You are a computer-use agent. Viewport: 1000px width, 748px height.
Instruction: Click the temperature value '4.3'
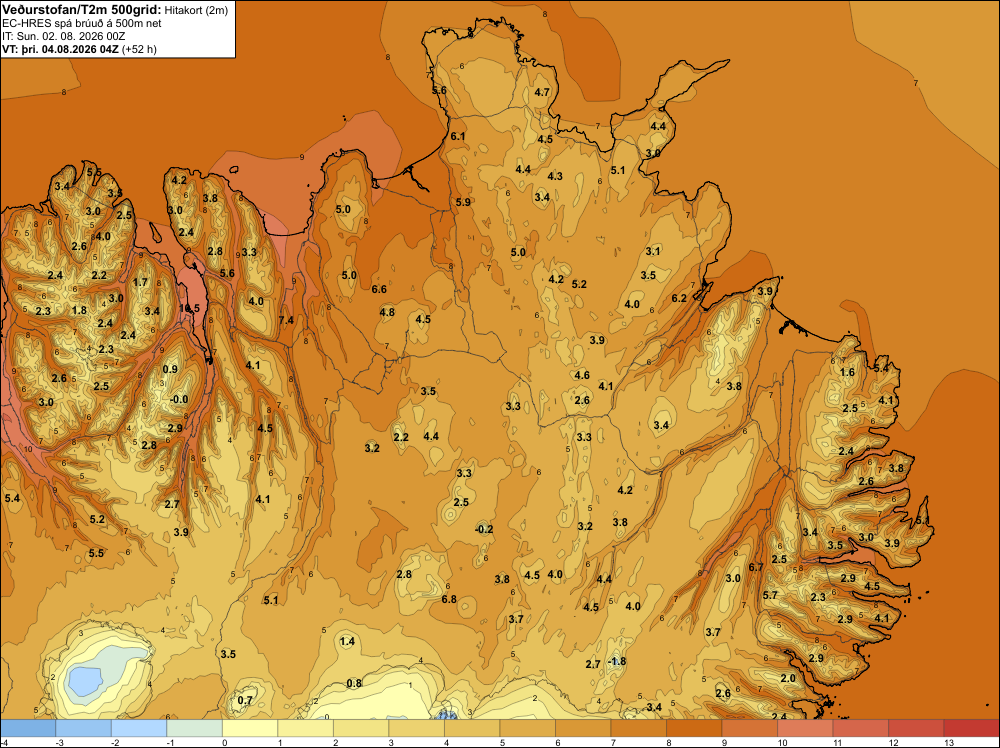pos(555,177)
